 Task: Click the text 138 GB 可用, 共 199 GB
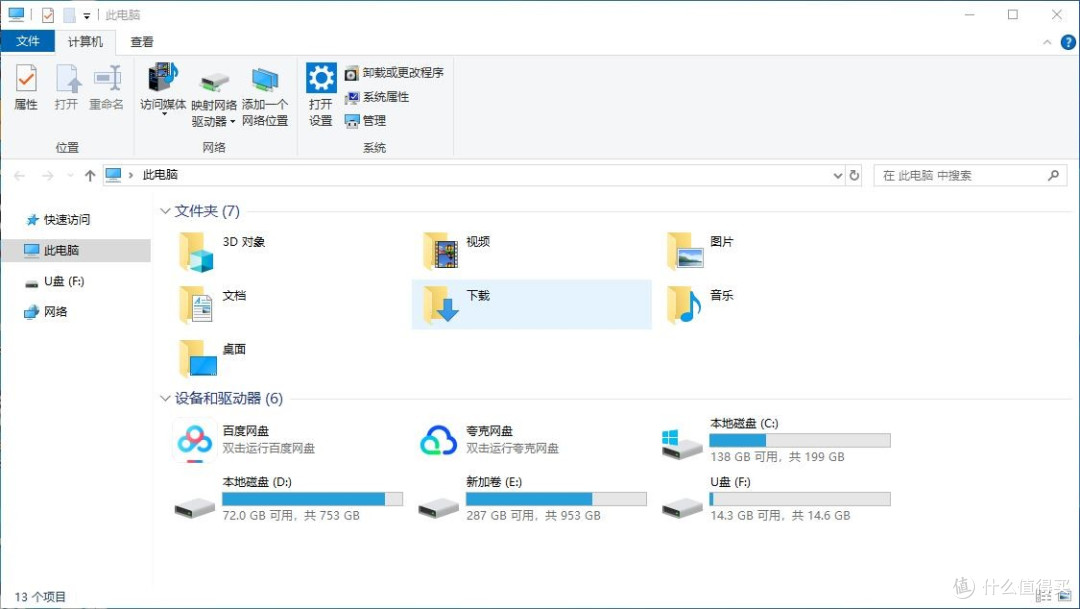point(778,457)
